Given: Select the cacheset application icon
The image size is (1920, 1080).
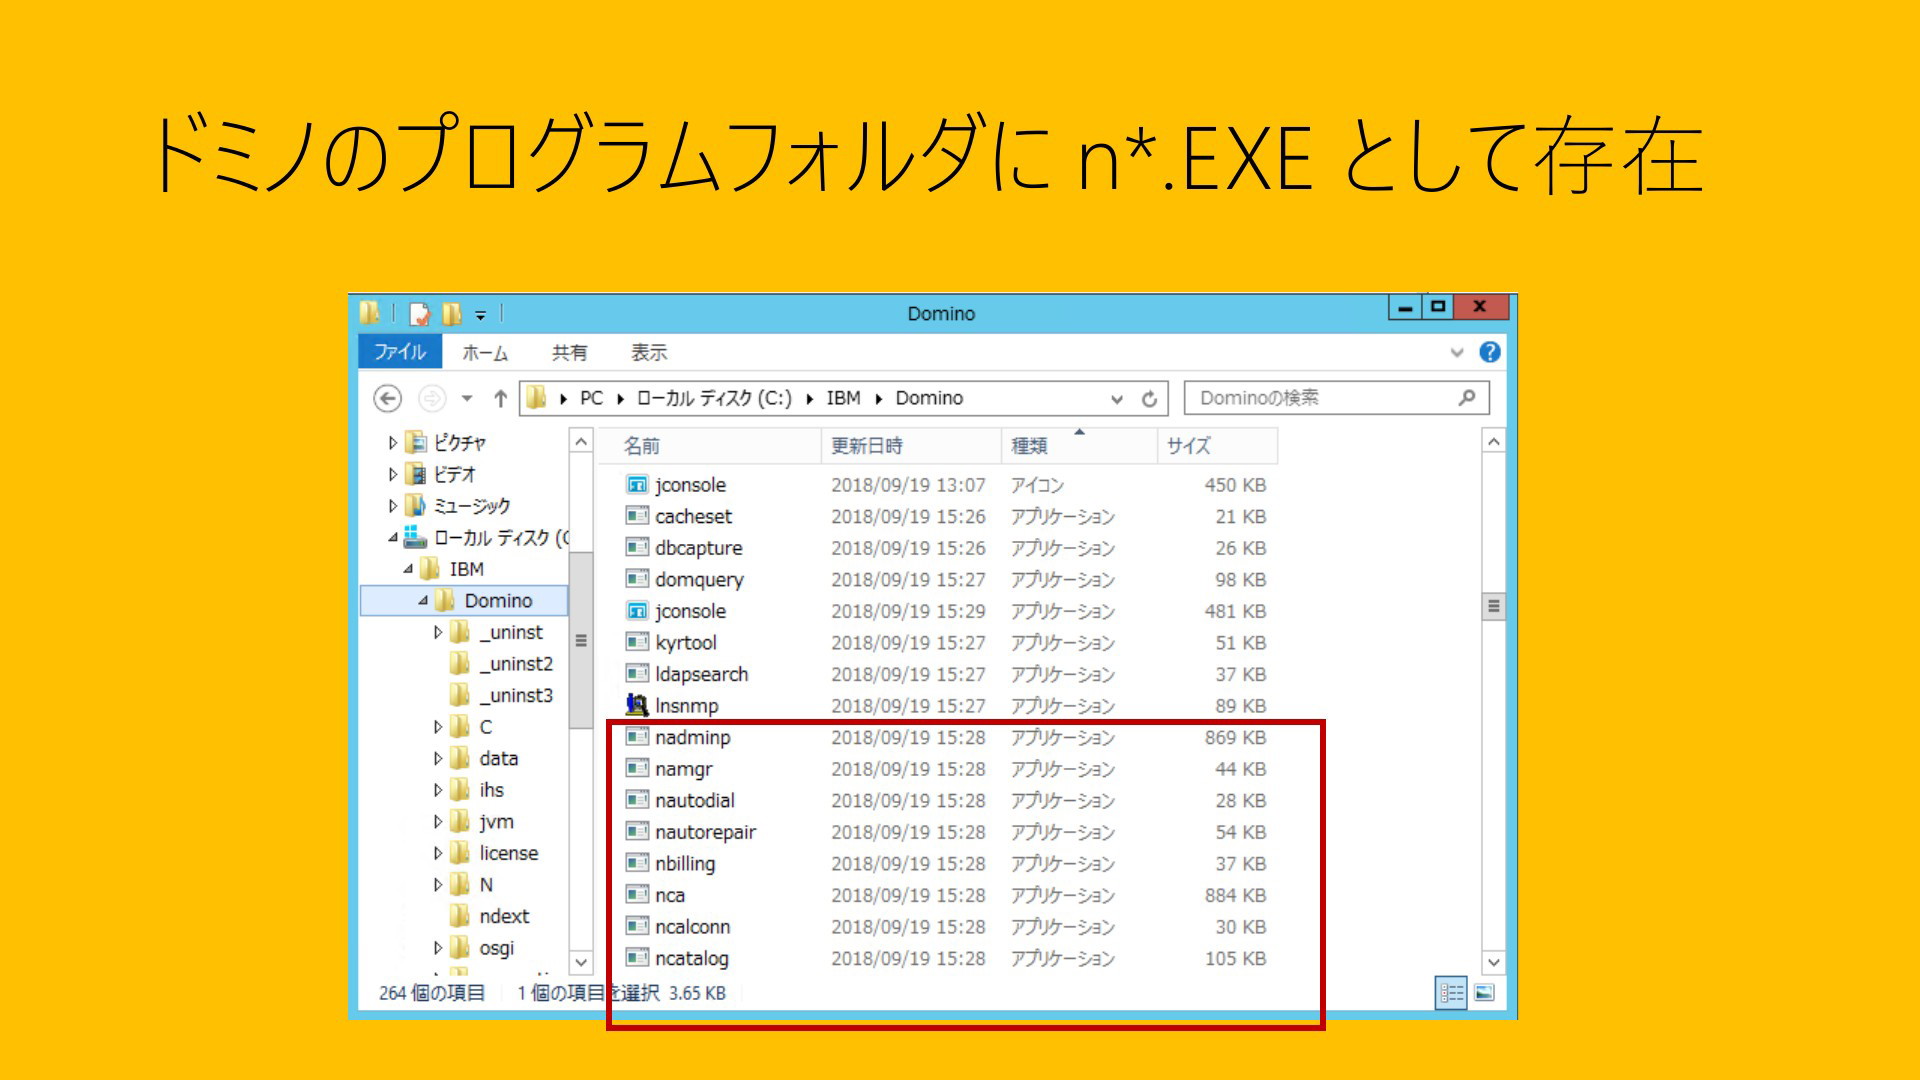Looking at the screenshot, I should 637,516.
